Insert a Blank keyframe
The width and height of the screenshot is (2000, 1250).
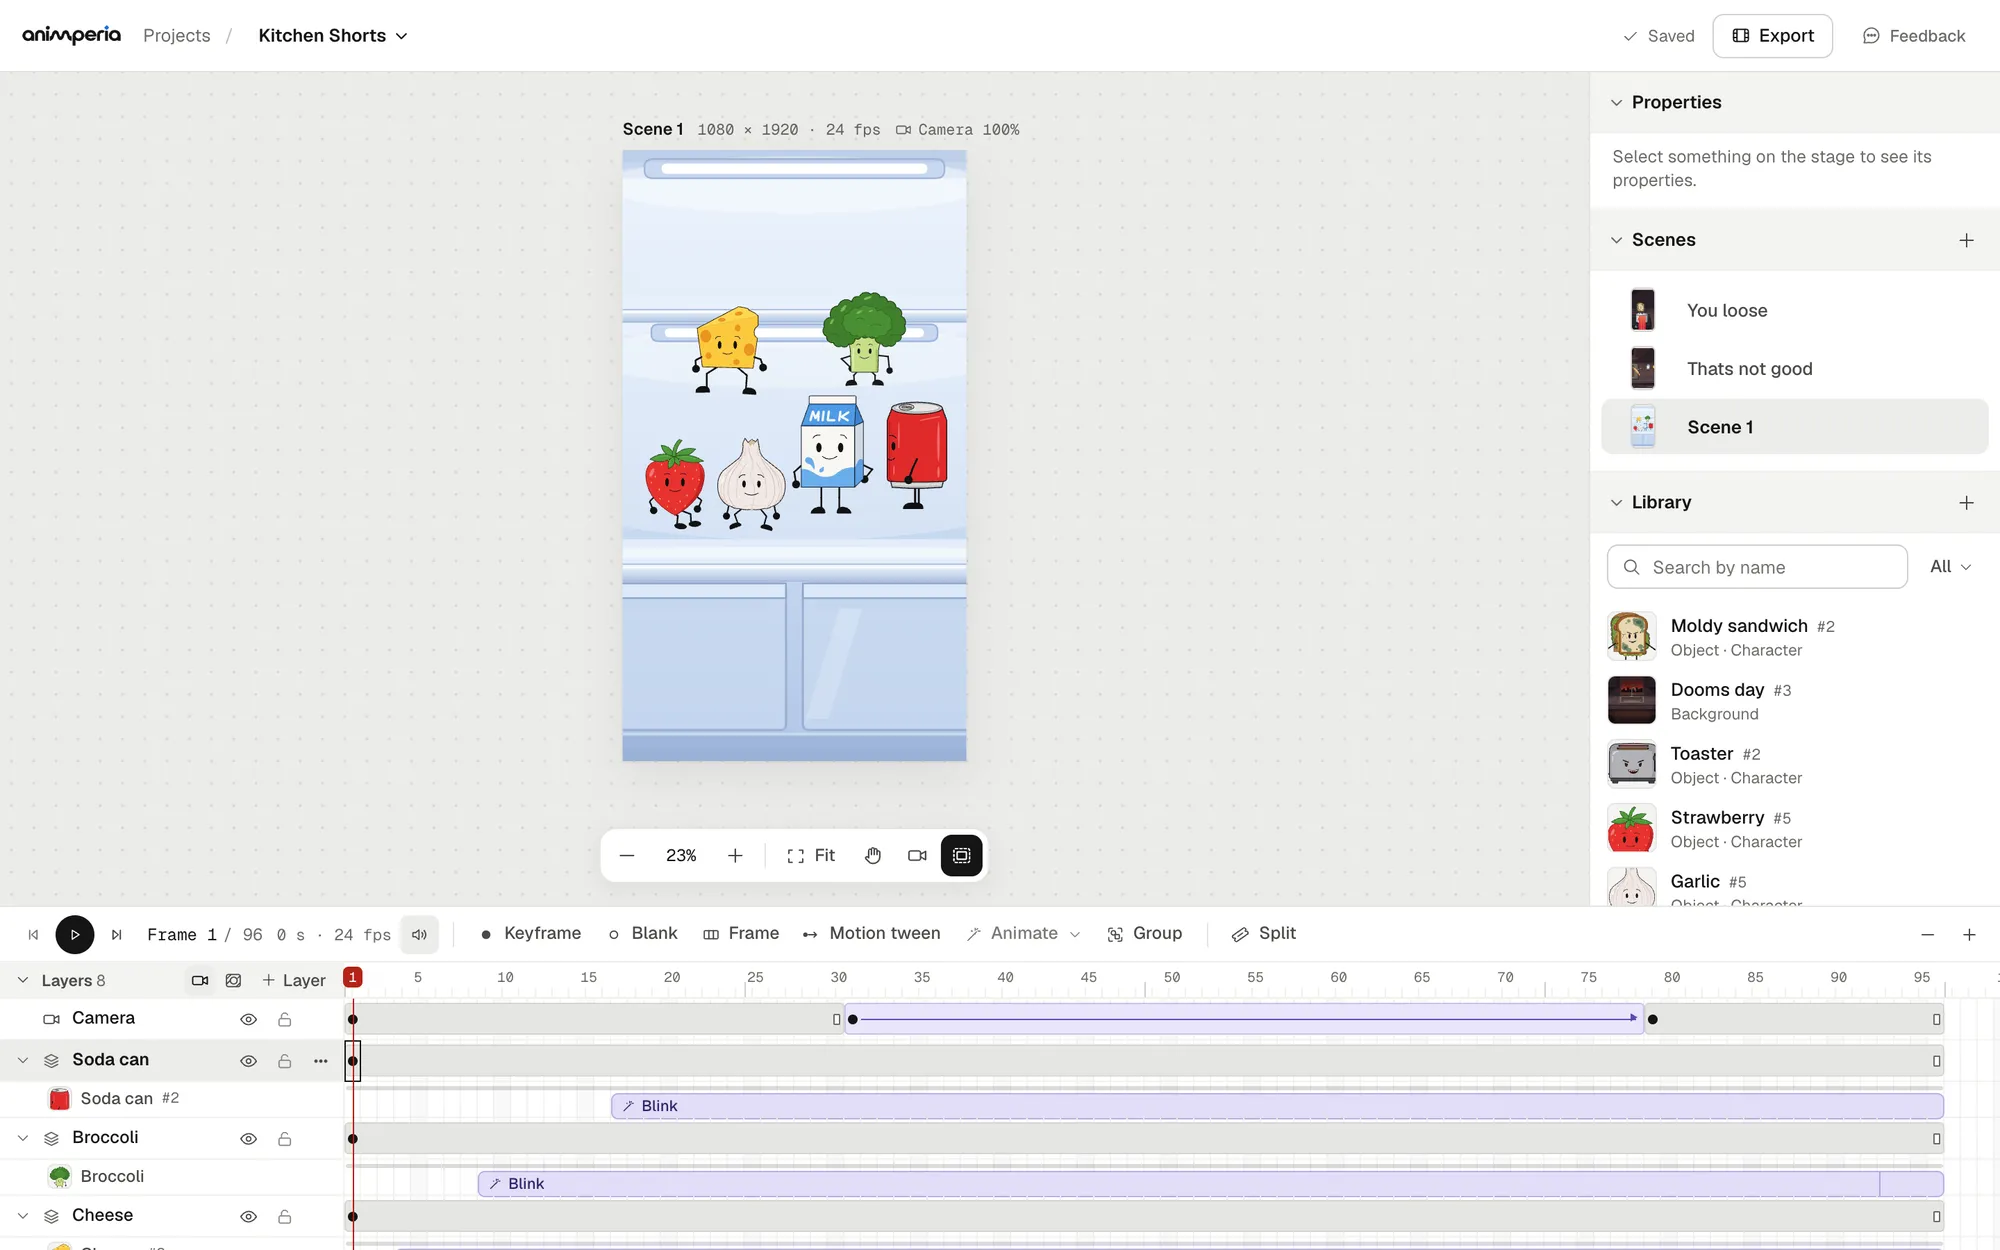[643, 933]
